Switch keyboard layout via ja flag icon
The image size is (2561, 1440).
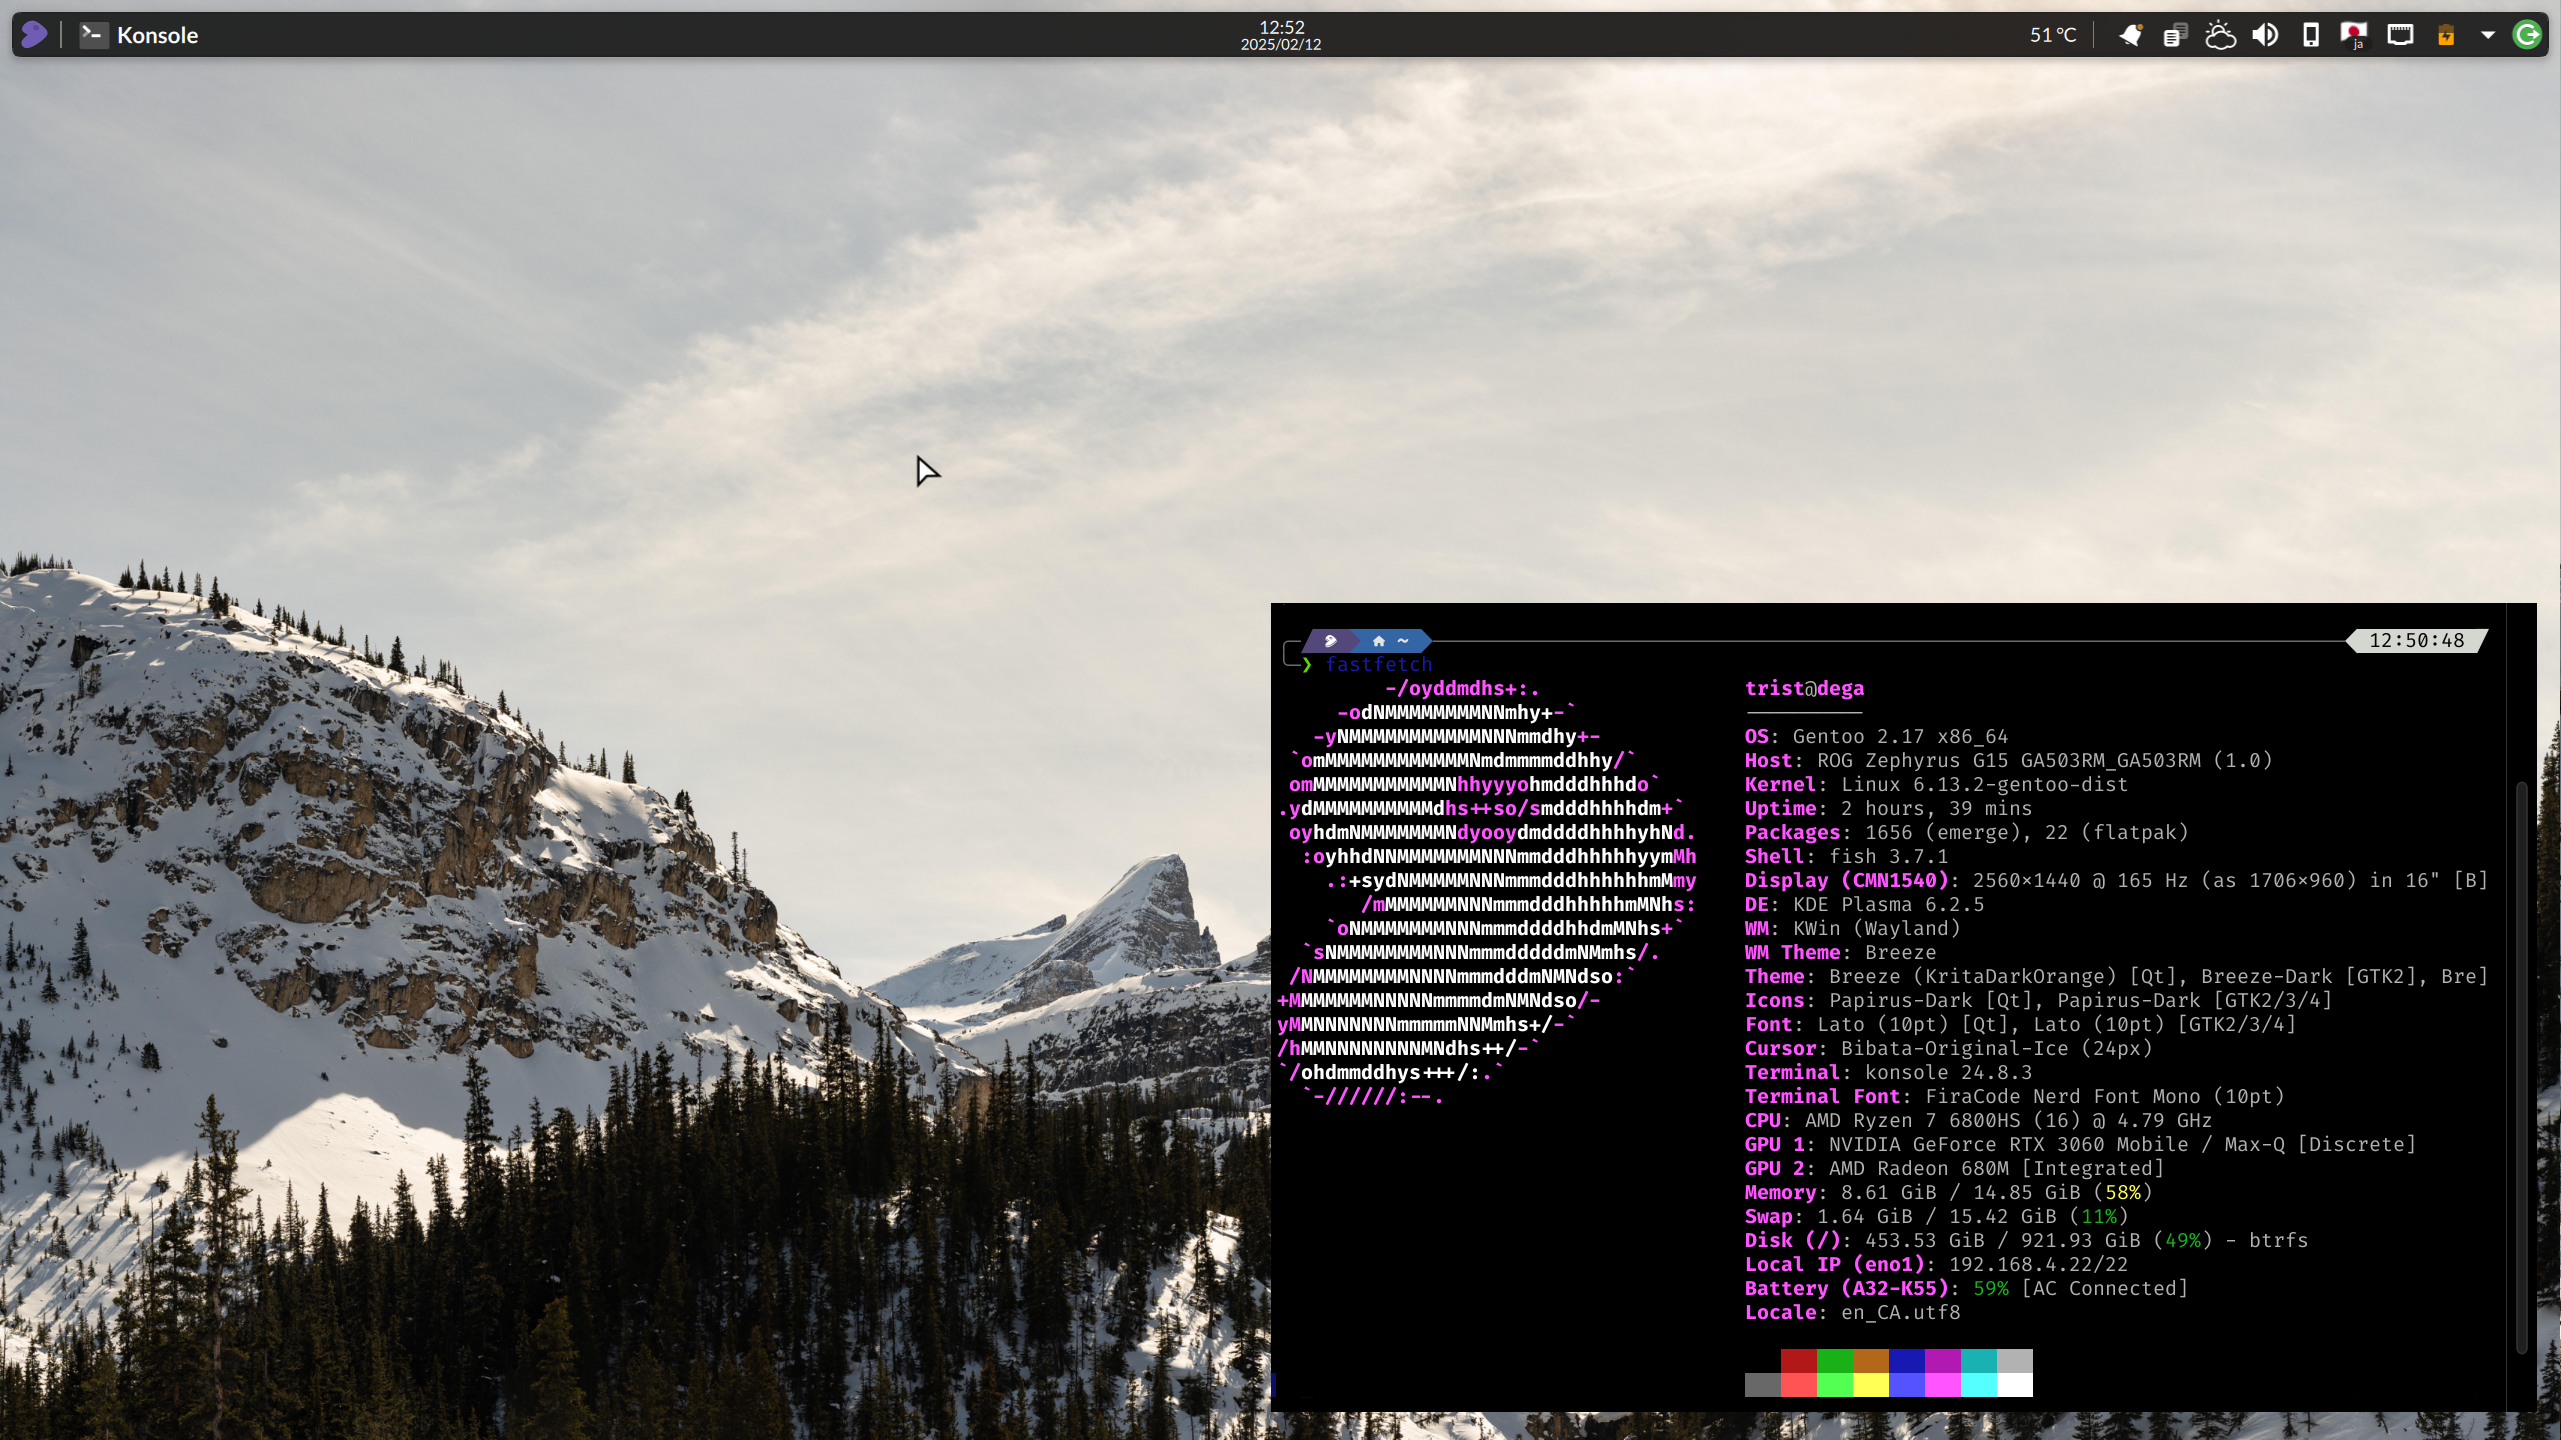[2355, 35]
